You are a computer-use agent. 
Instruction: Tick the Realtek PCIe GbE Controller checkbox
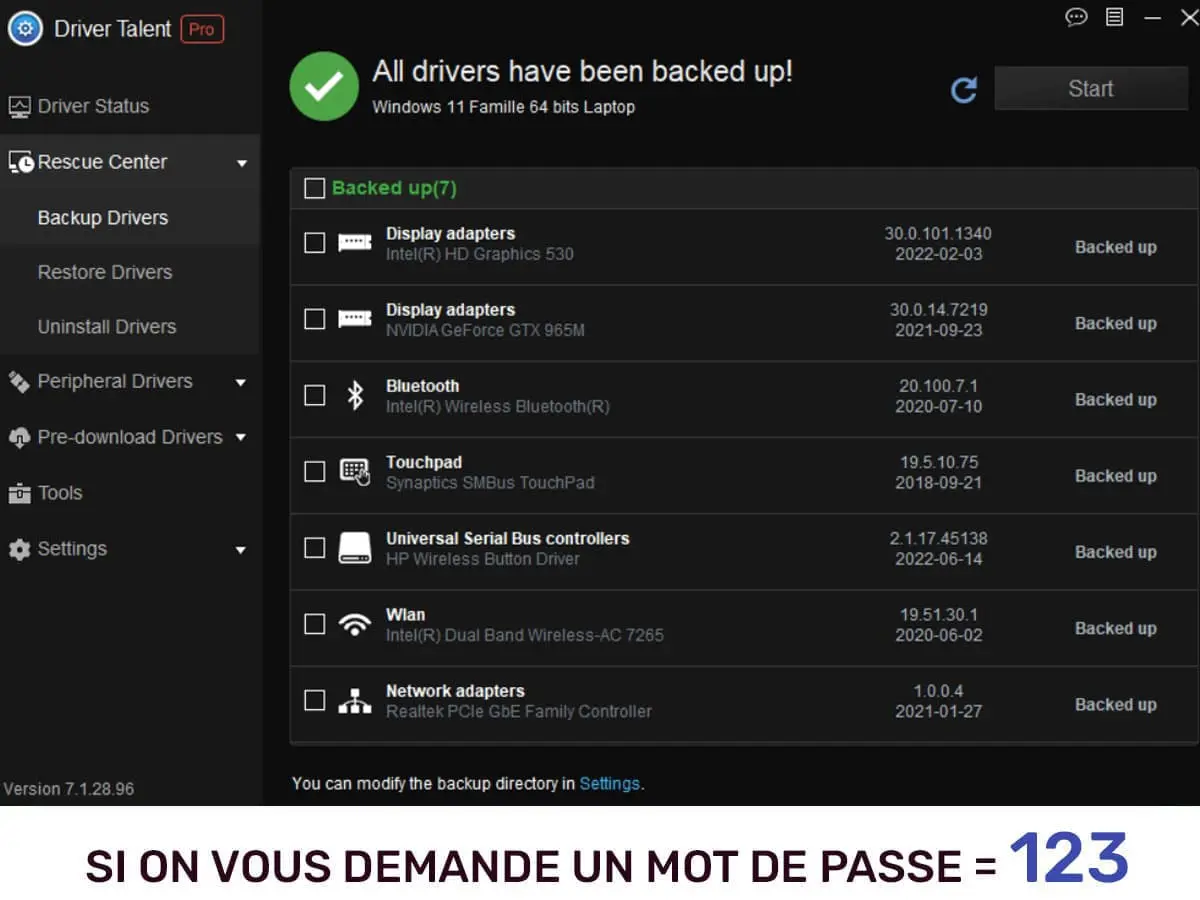pyautogui.click(x=314, y=700)
